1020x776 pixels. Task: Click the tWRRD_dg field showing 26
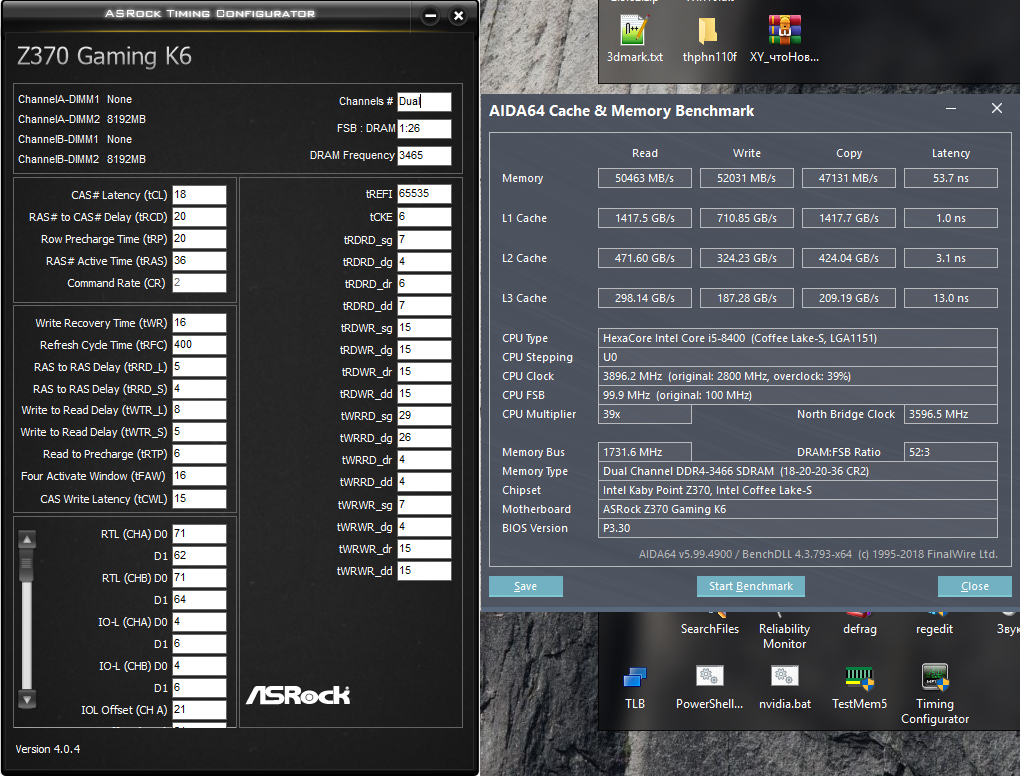[424, 438]
